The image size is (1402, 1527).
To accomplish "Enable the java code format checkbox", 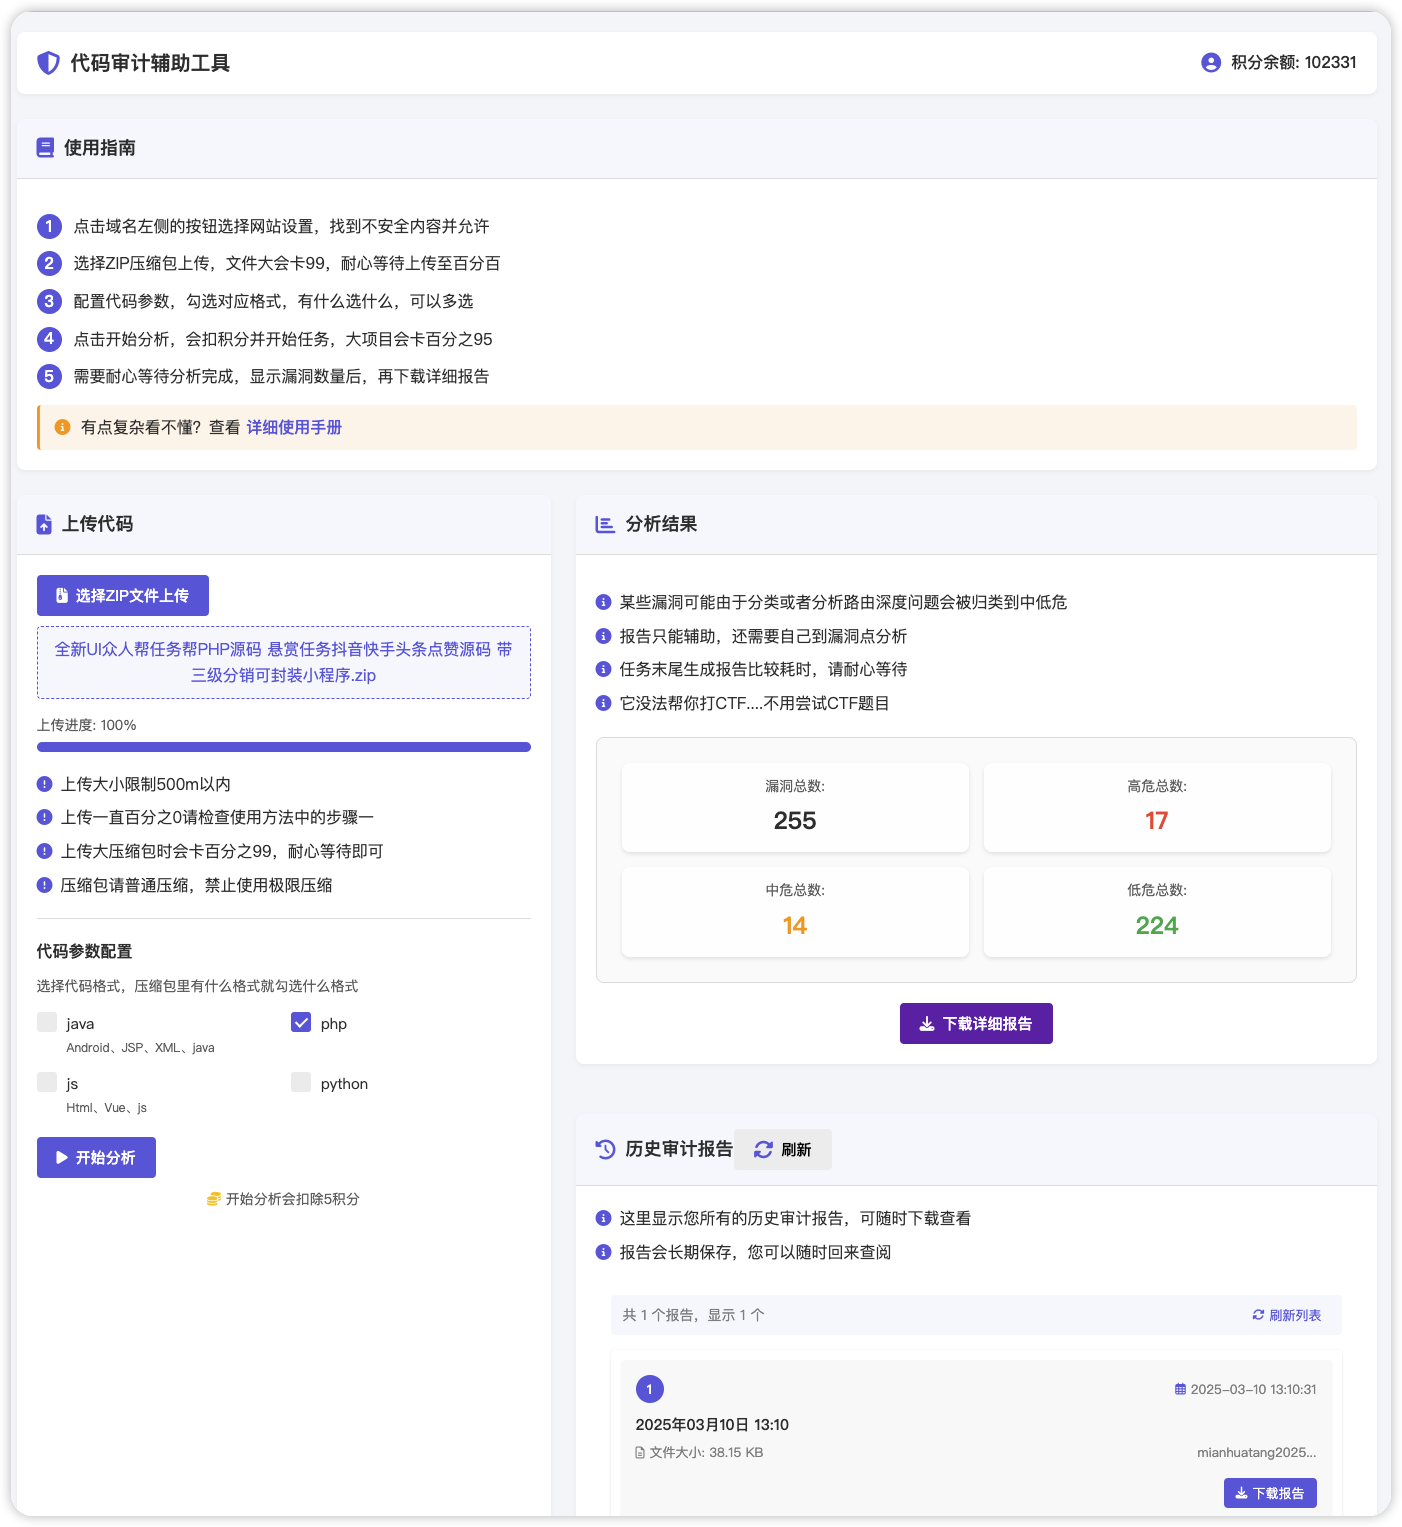I will click(47, 1022).
